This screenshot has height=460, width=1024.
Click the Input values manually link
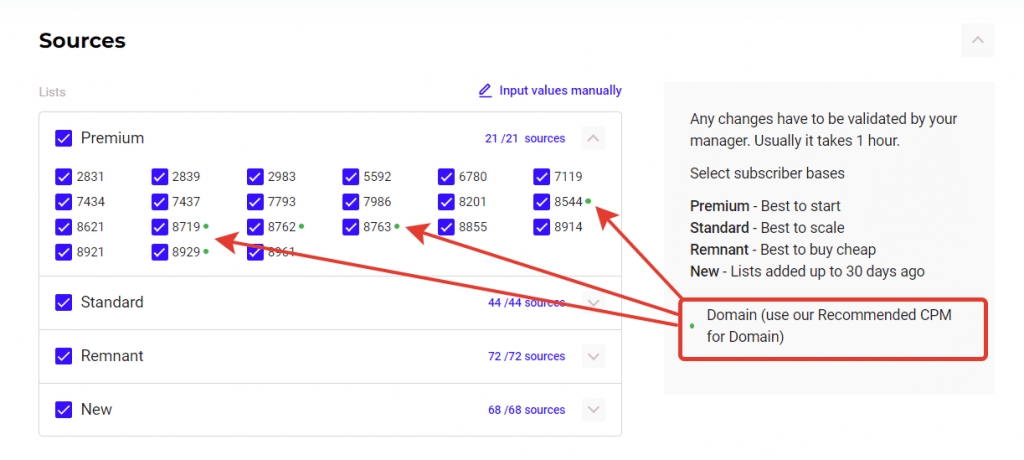click(x=560, y=91)
